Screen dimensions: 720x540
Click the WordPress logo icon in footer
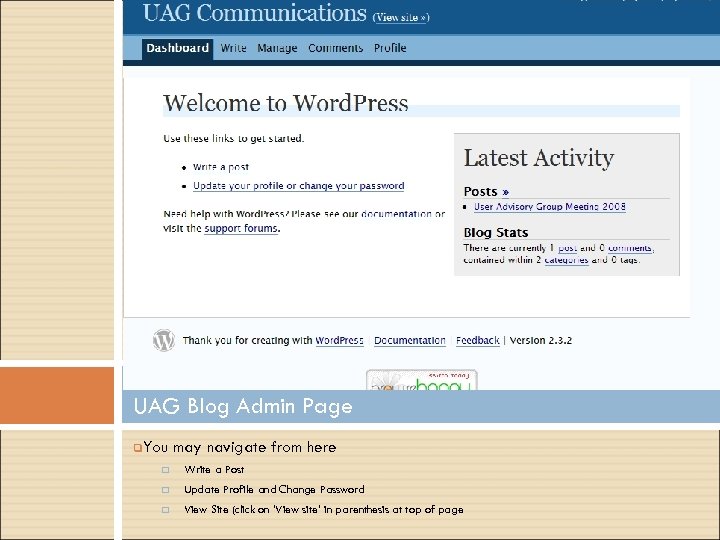164,340
